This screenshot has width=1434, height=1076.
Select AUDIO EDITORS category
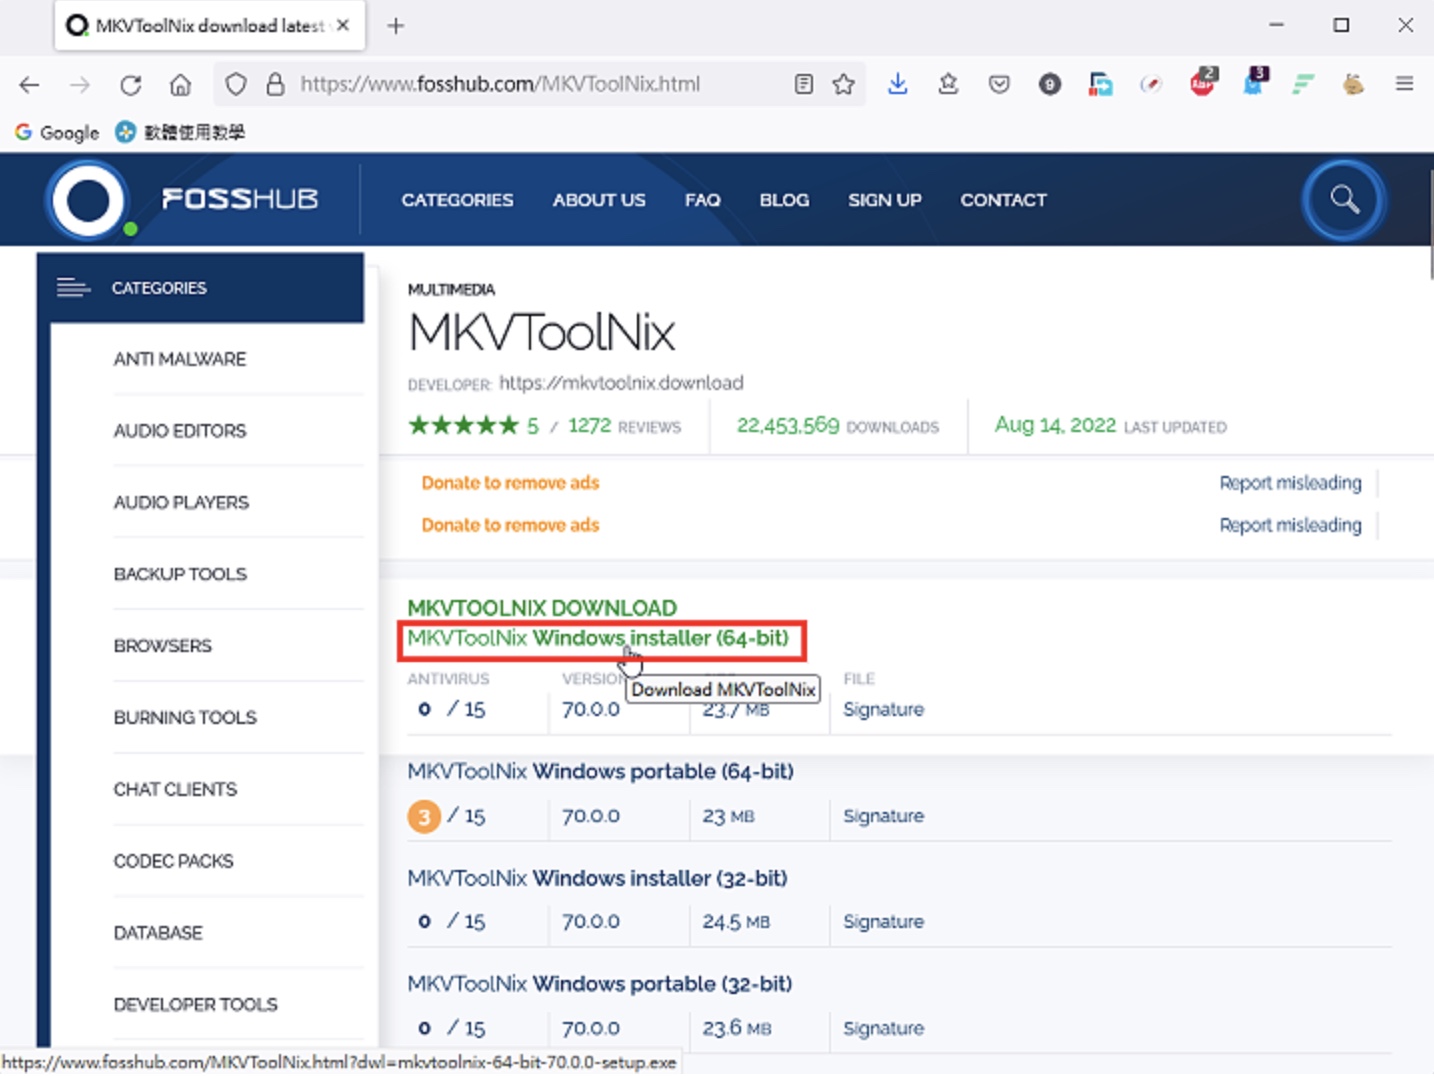click(x=180, y=431)
